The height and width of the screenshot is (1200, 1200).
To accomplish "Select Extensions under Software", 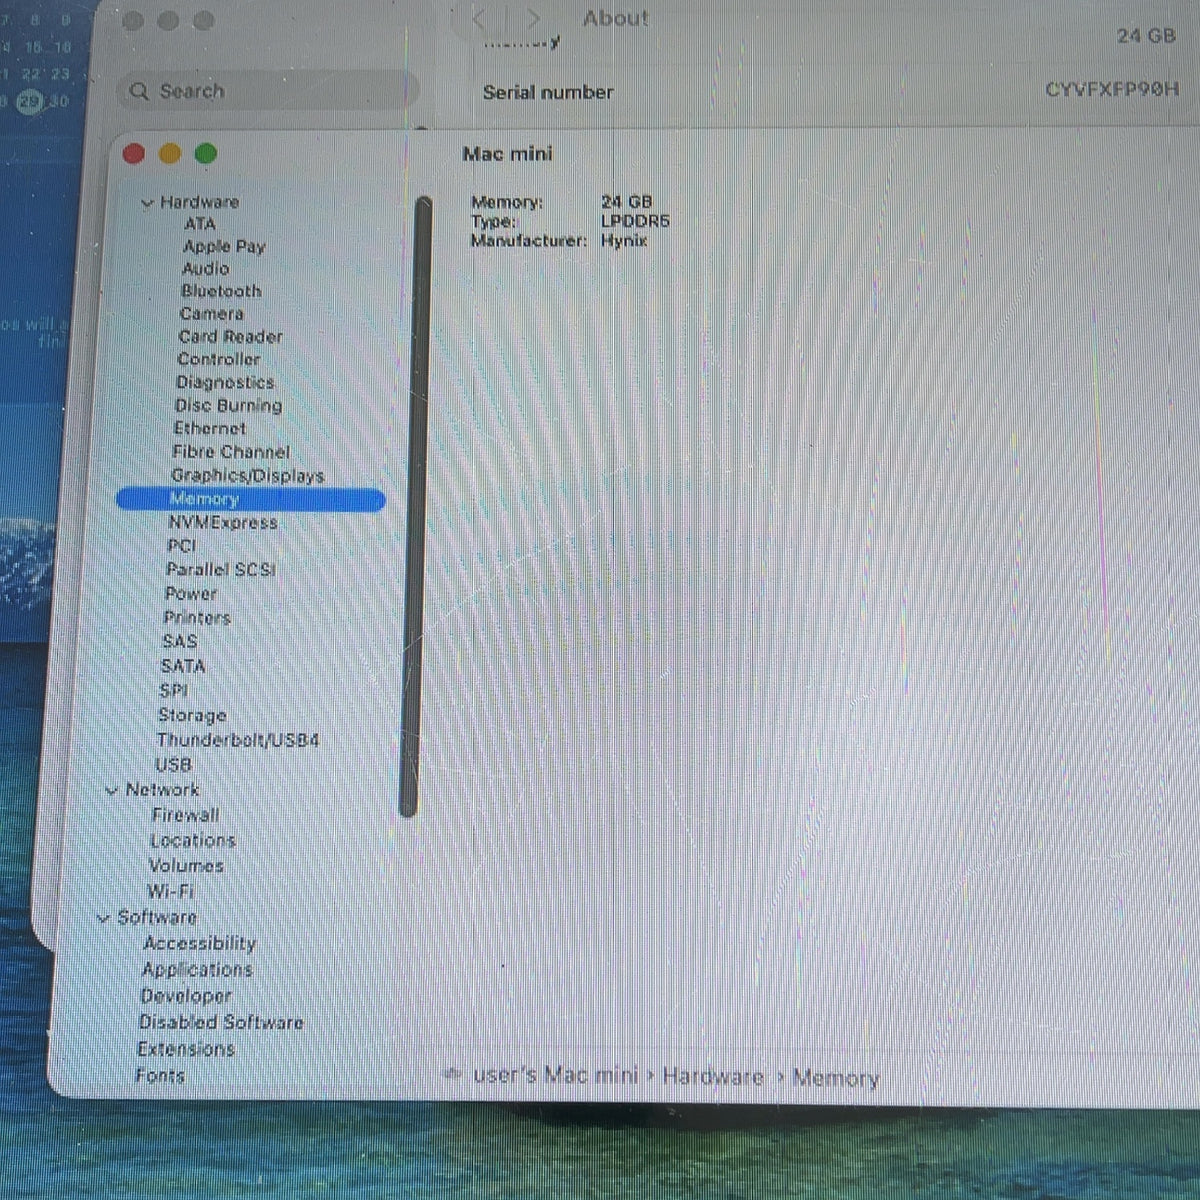I will [186, 1049].
